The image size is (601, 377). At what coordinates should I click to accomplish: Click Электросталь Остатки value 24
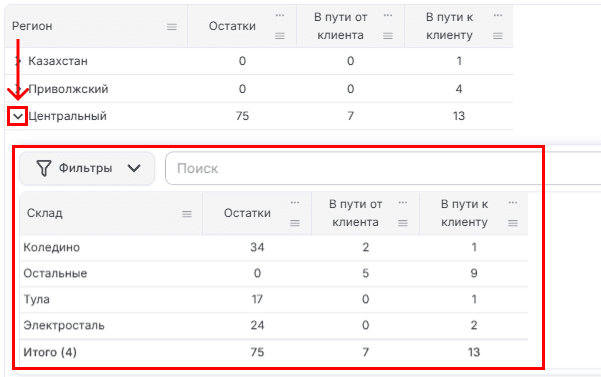[x=257, y=325]
